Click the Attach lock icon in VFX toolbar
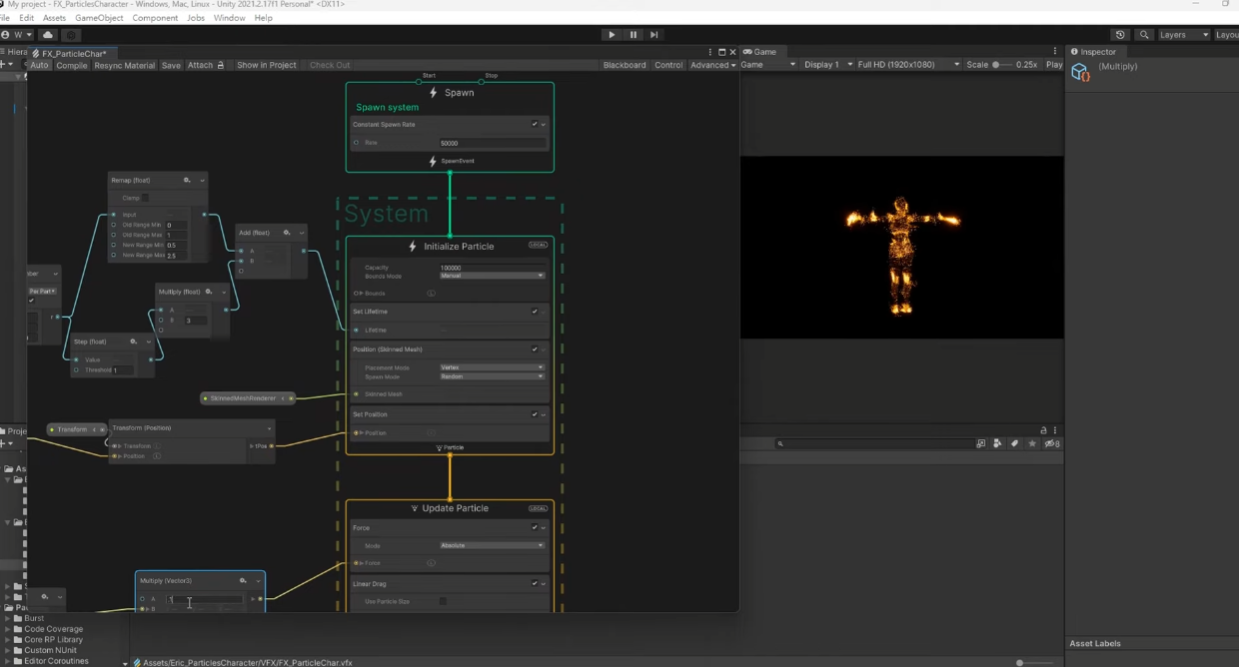Viewport: 1239px width, 667px height. 219,65
